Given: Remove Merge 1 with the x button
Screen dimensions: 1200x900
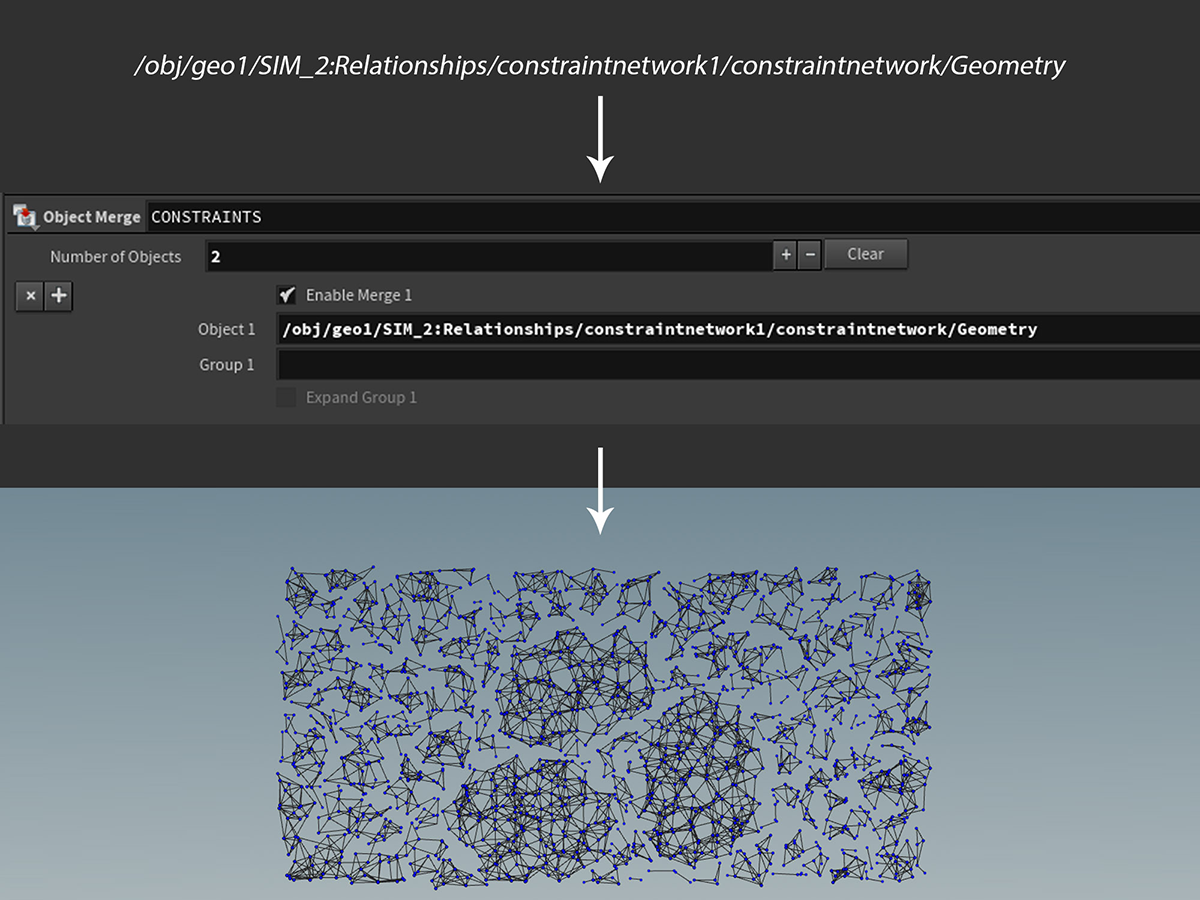Looking at the screenshot, I should [x=30, y=296].
